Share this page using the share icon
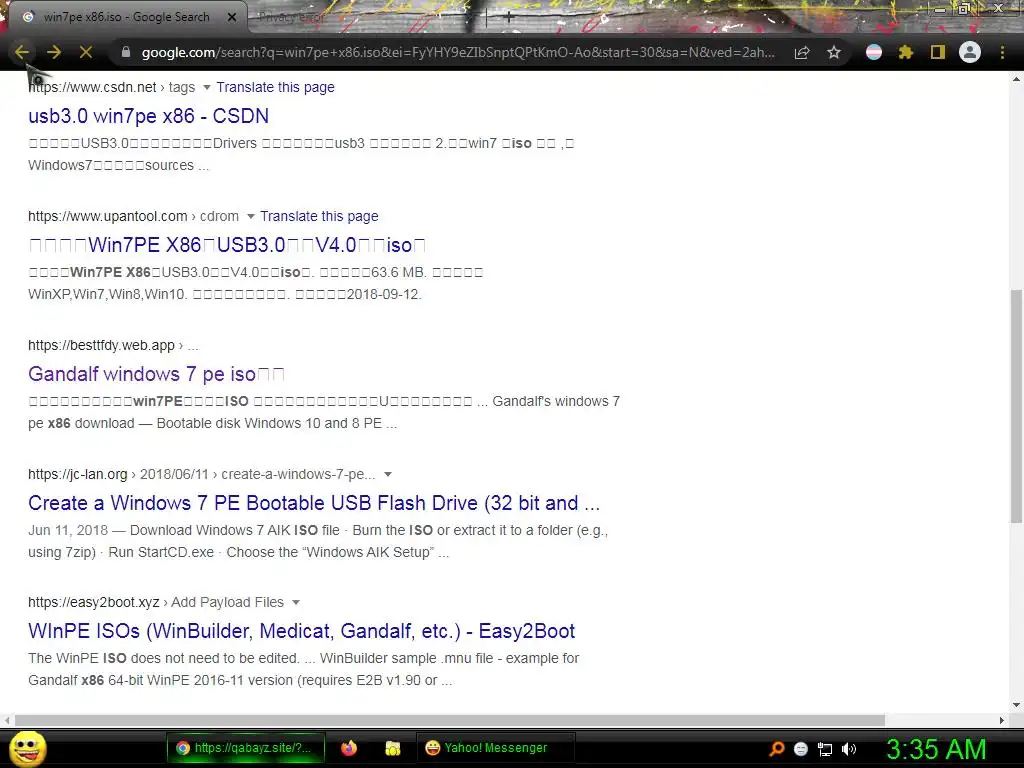 (802, 52)
